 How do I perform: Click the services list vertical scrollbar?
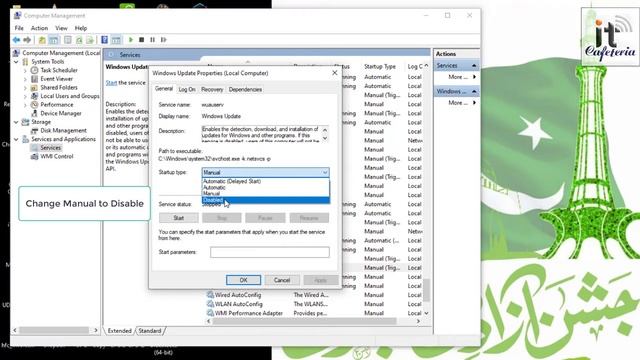pyautogui.click(x=426, y=290)
